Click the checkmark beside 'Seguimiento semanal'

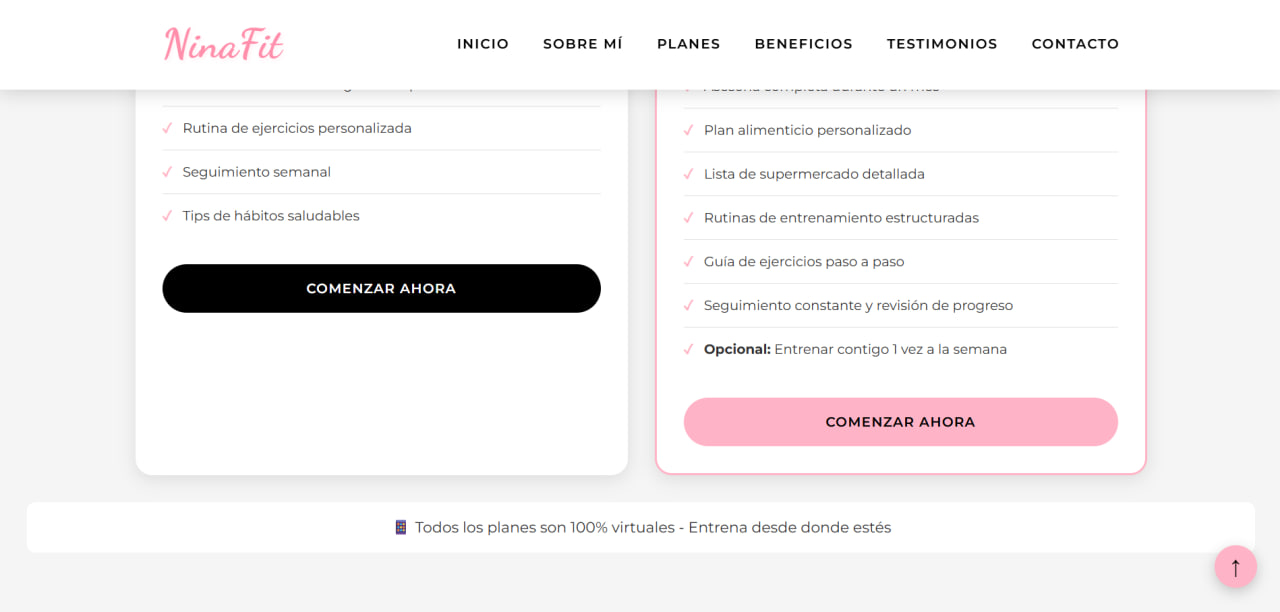(168, 172)
